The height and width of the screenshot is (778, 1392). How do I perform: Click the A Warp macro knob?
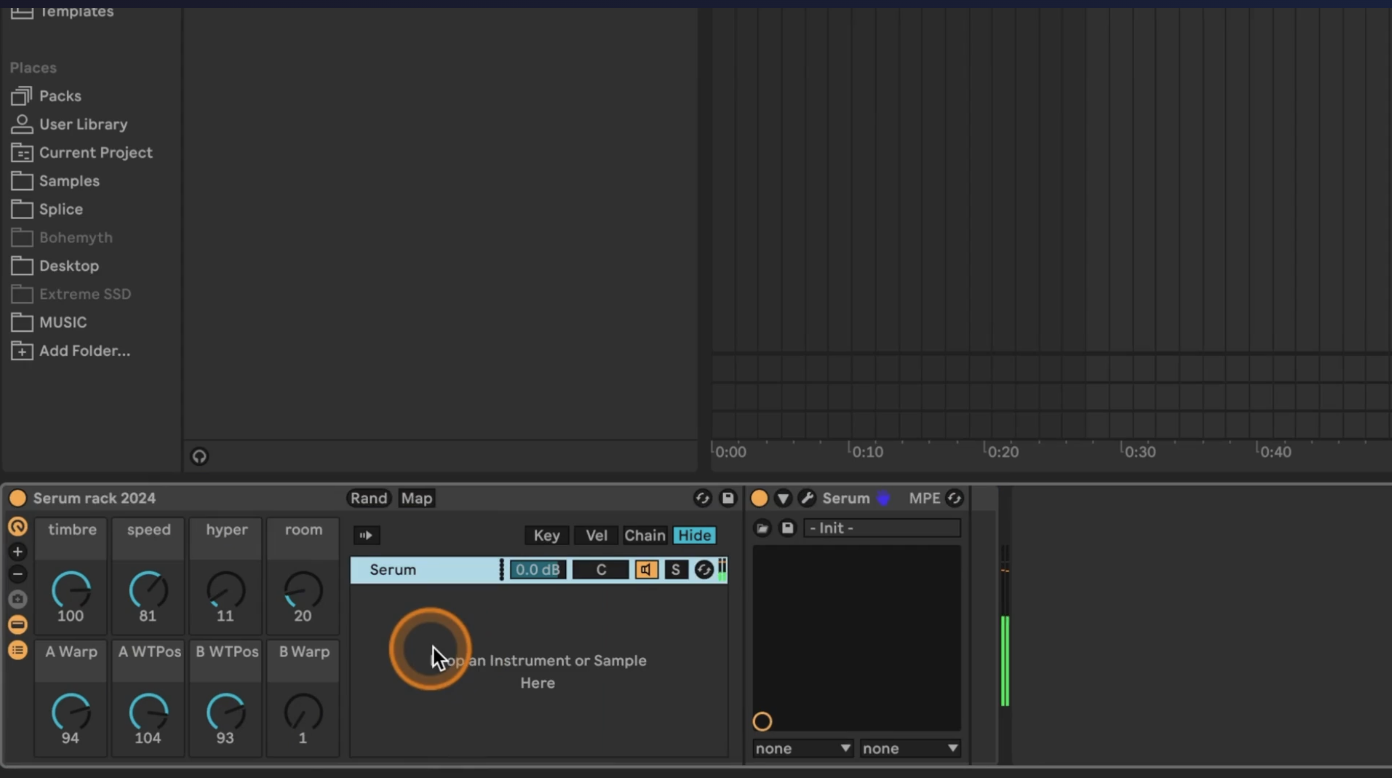coord(71,712)
